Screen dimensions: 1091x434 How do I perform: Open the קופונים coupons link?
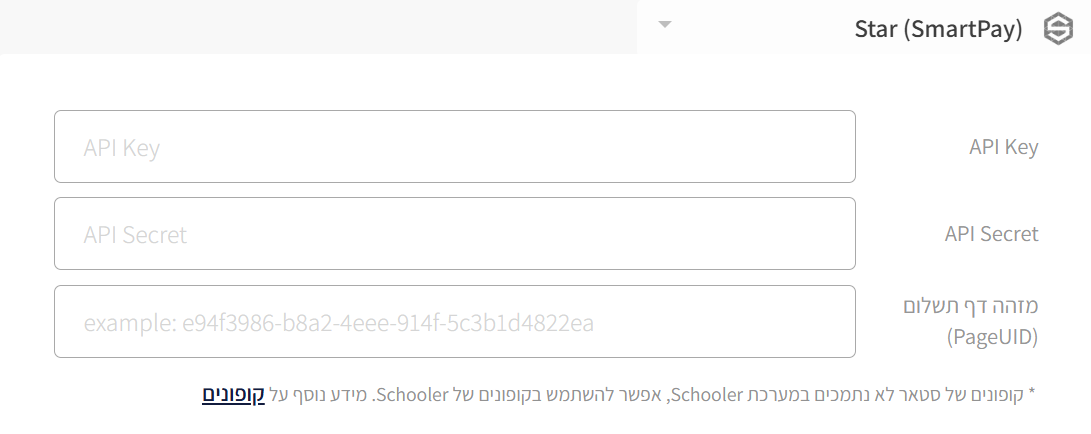(x=234, y=394)
